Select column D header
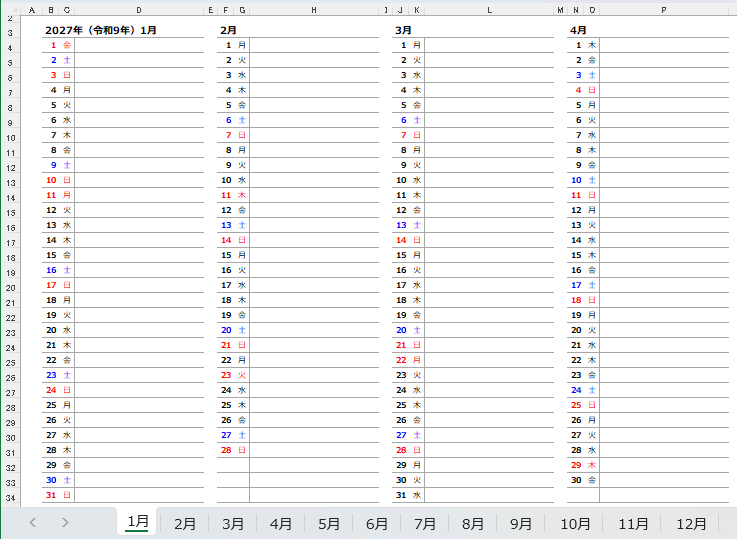The width and height of the screenshot is (737, 539). (x=139, y=10)
